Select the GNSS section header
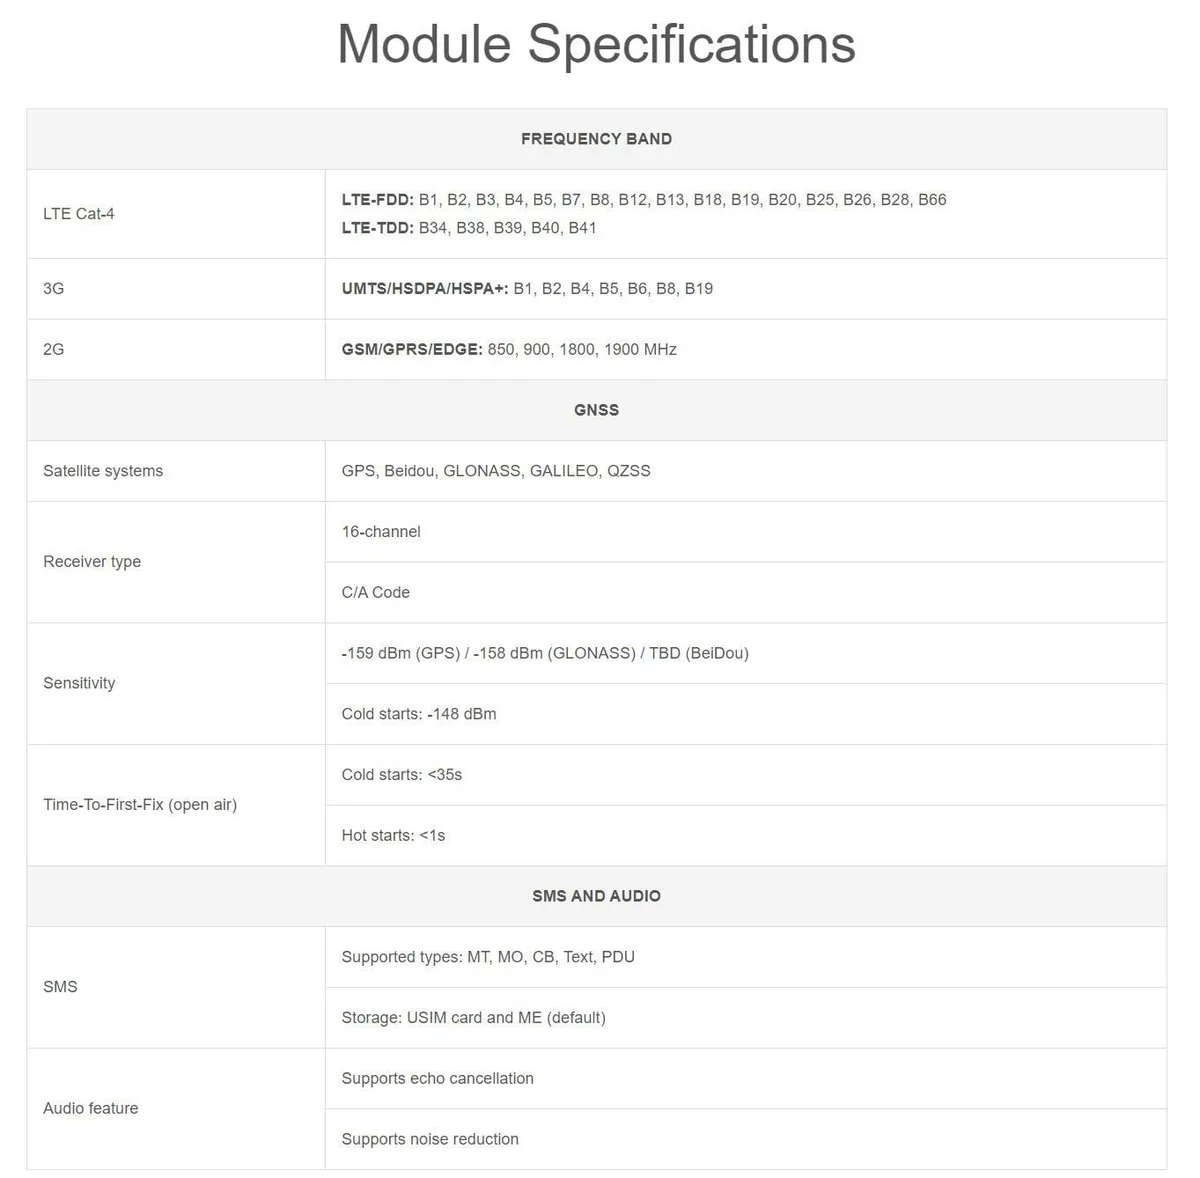This screenshot has width=1200, height=1178. coord(596,410)
